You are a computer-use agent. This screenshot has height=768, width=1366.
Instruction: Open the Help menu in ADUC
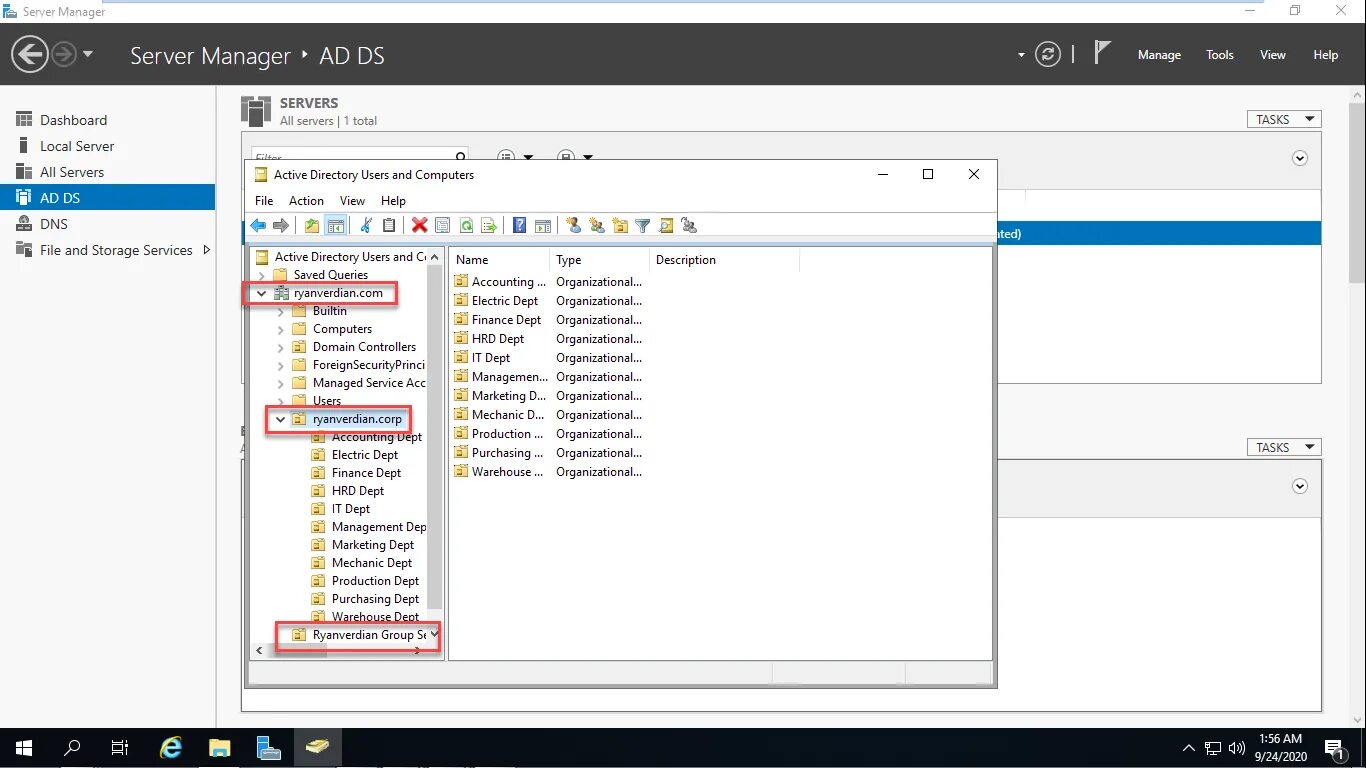point(394,201)
